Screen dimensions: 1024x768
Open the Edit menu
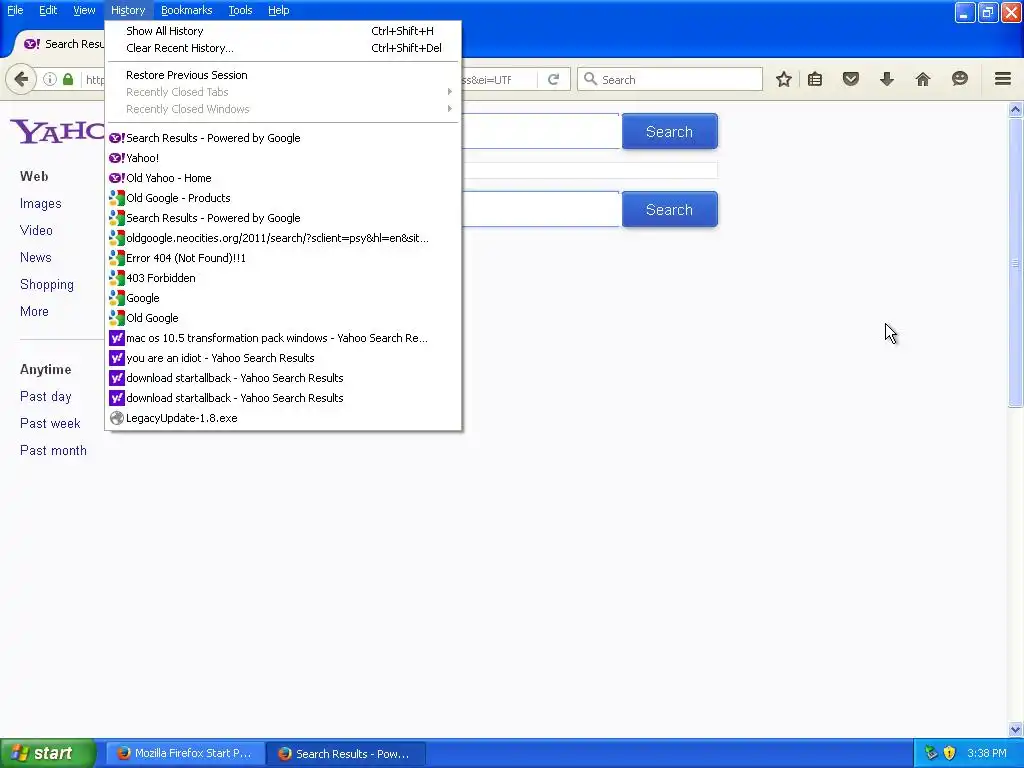click(x=48, y=10)
